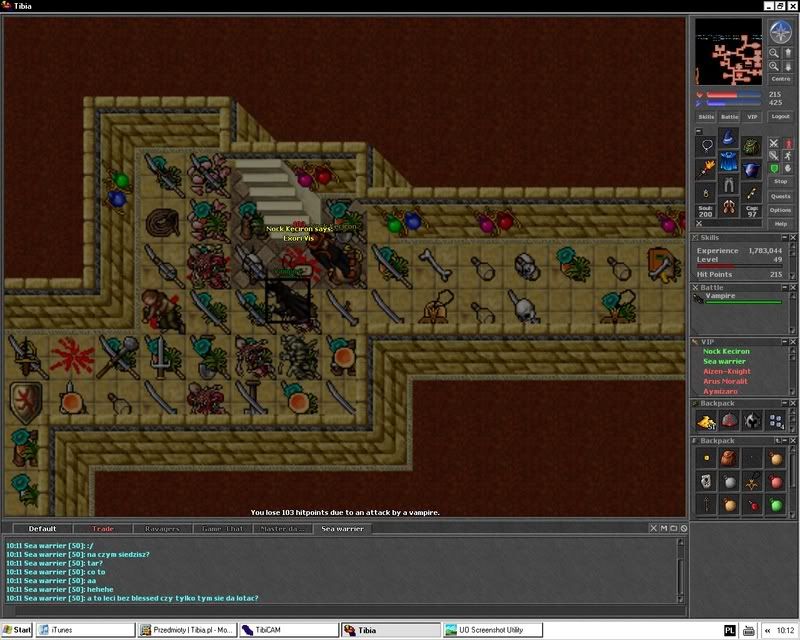
Task: Open the Ravagers chat tab
Action: 162,529
